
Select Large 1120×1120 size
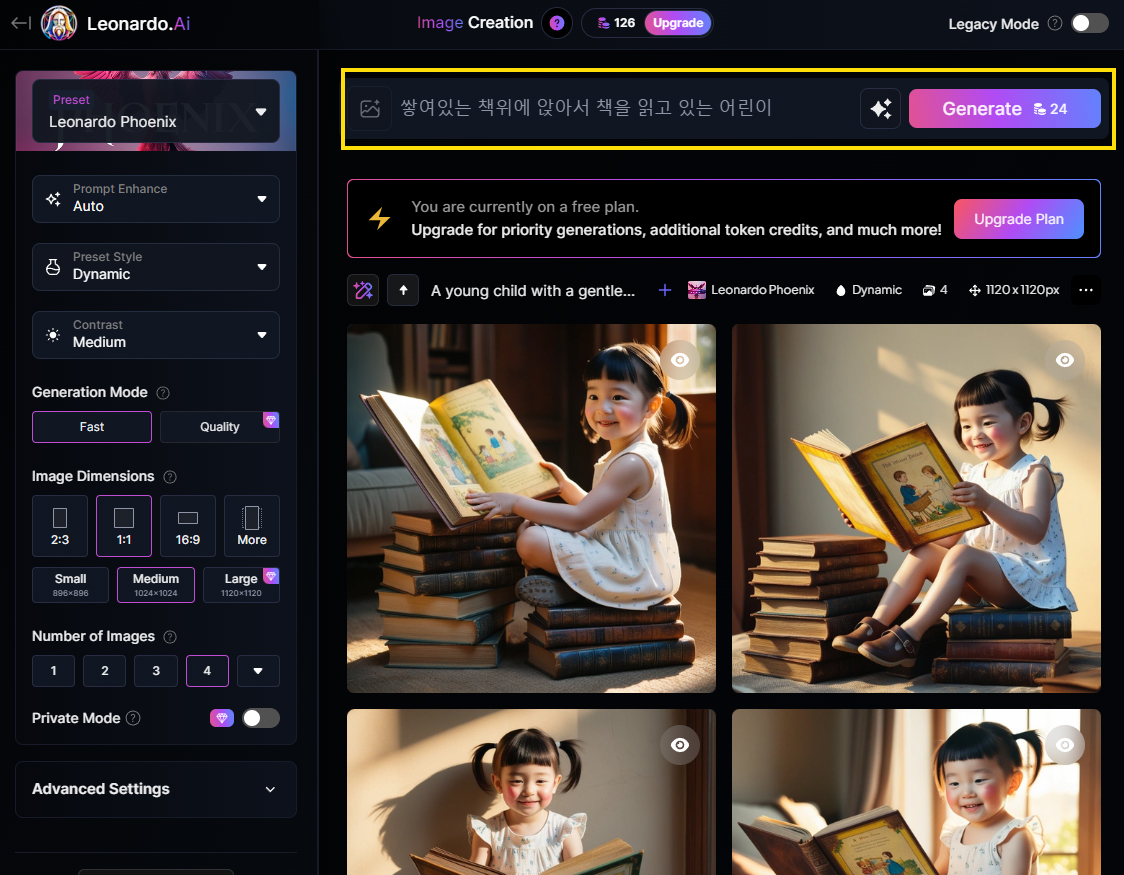tap(241, 585)
